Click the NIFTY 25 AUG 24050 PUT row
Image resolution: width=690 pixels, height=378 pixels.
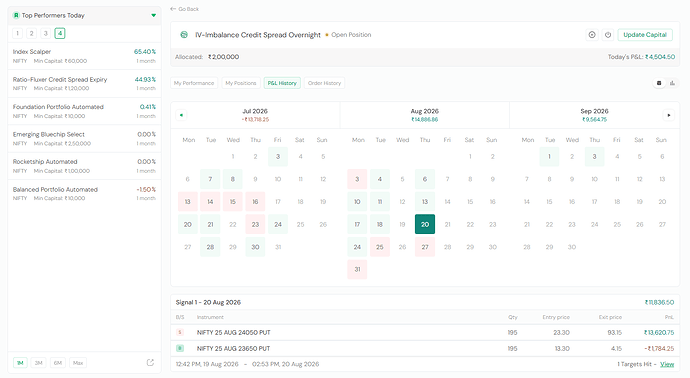pos(425,332)
